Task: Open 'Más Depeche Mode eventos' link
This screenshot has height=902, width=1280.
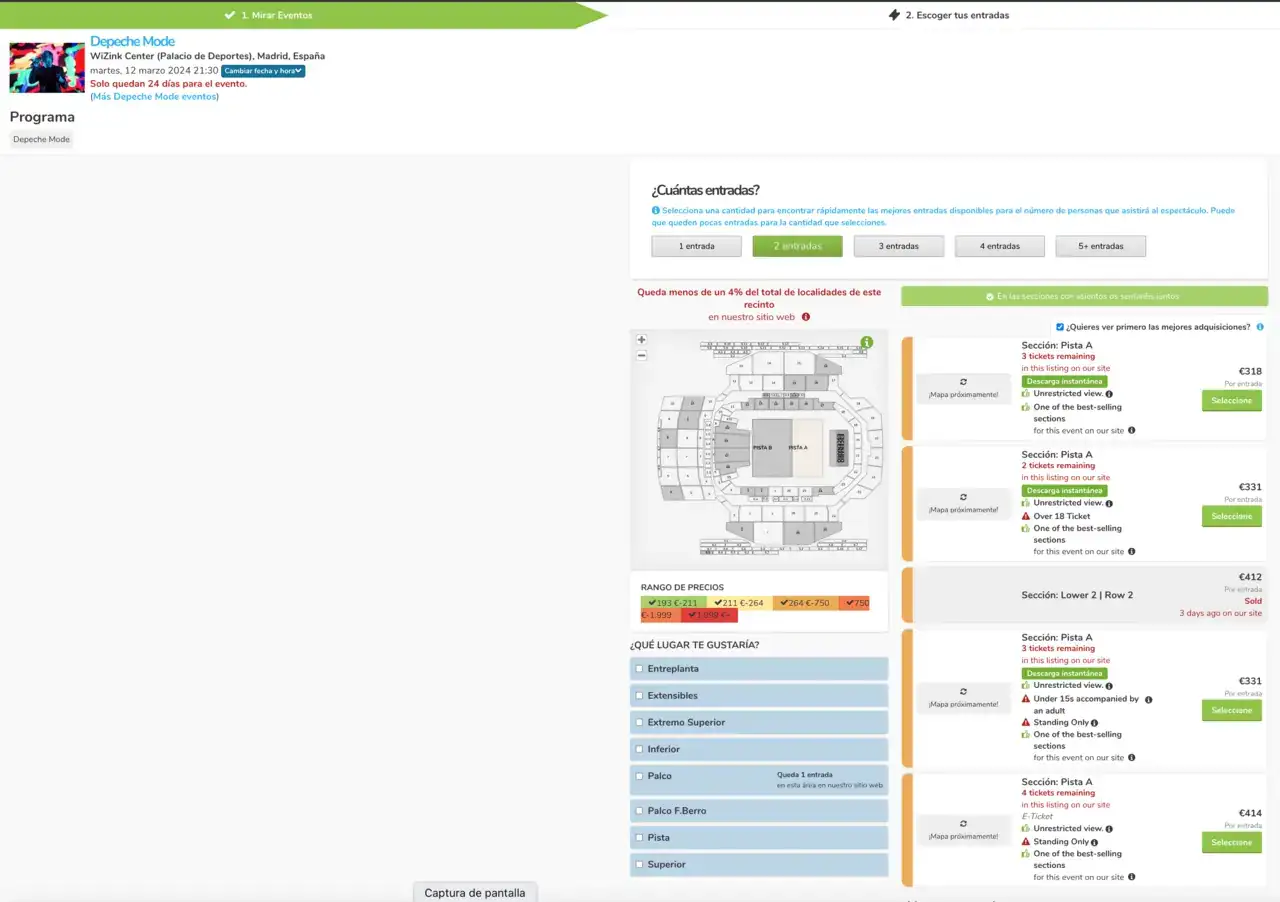Action: [155, 97]
